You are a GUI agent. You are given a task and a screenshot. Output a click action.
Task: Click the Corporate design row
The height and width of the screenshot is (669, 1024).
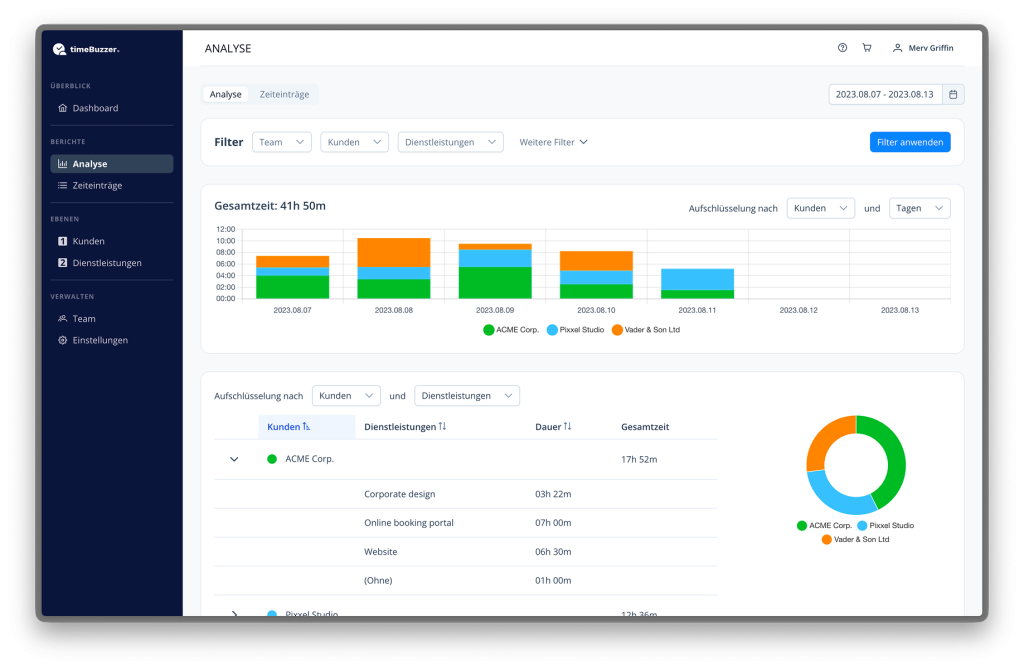(x=466, y=494)
